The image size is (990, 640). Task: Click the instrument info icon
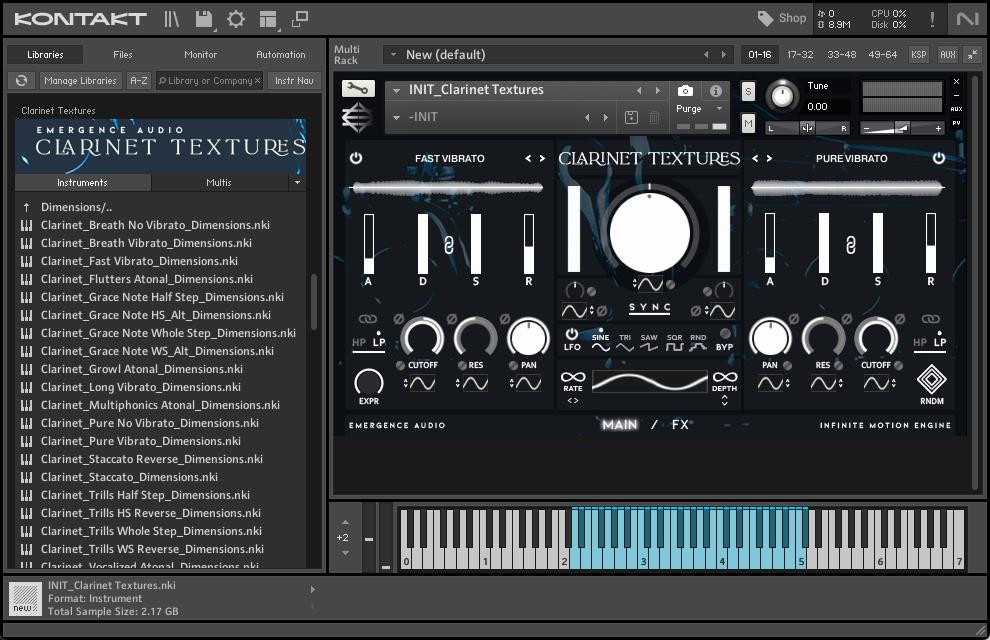click(716, 91)
